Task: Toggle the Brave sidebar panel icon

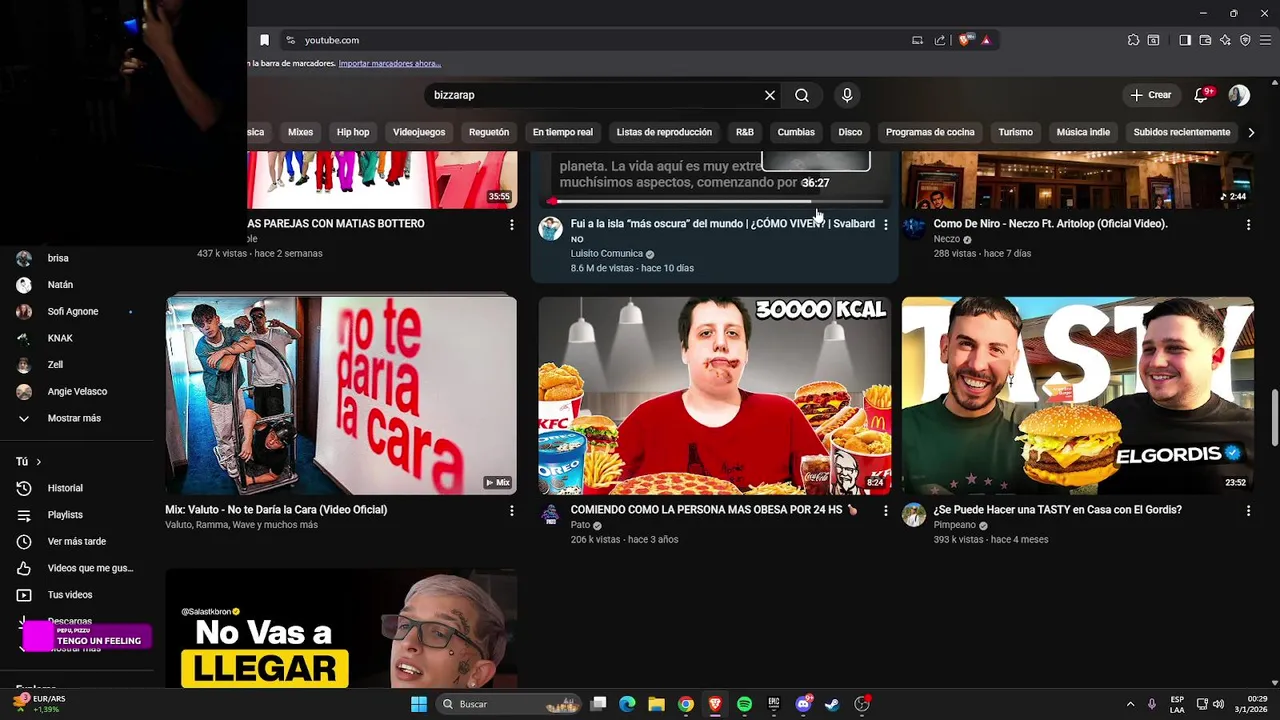Action: coord(1184,40)
